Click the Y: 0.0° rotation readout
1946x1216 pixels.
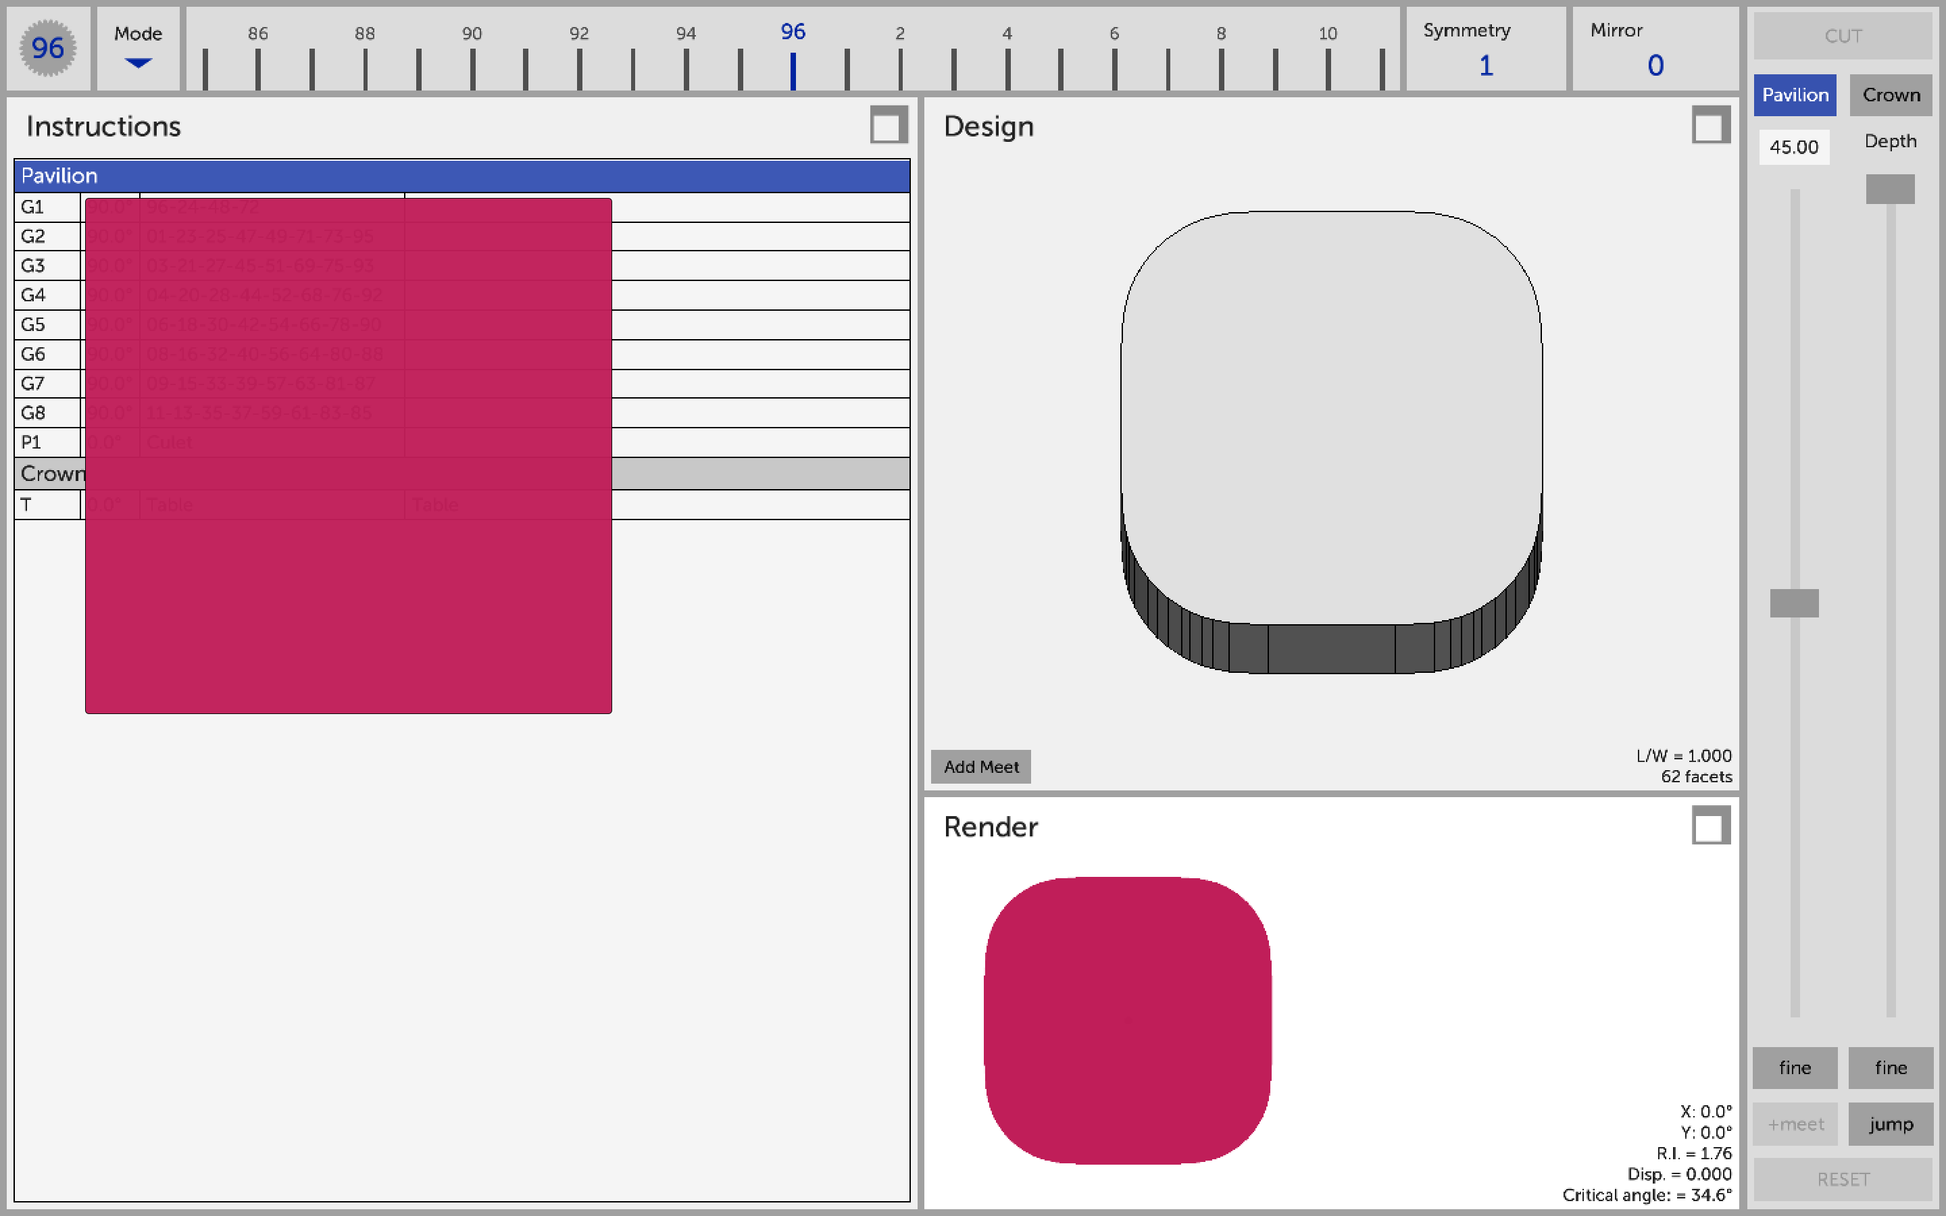tap(1706, 1132)
